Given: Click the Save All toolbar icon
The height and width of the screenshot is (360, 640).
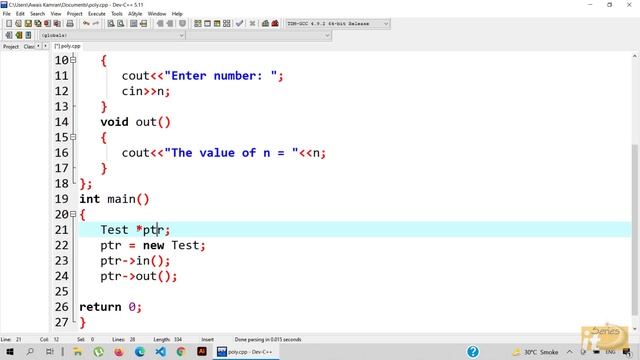Looking at the screenshot, I should [38, 24].
